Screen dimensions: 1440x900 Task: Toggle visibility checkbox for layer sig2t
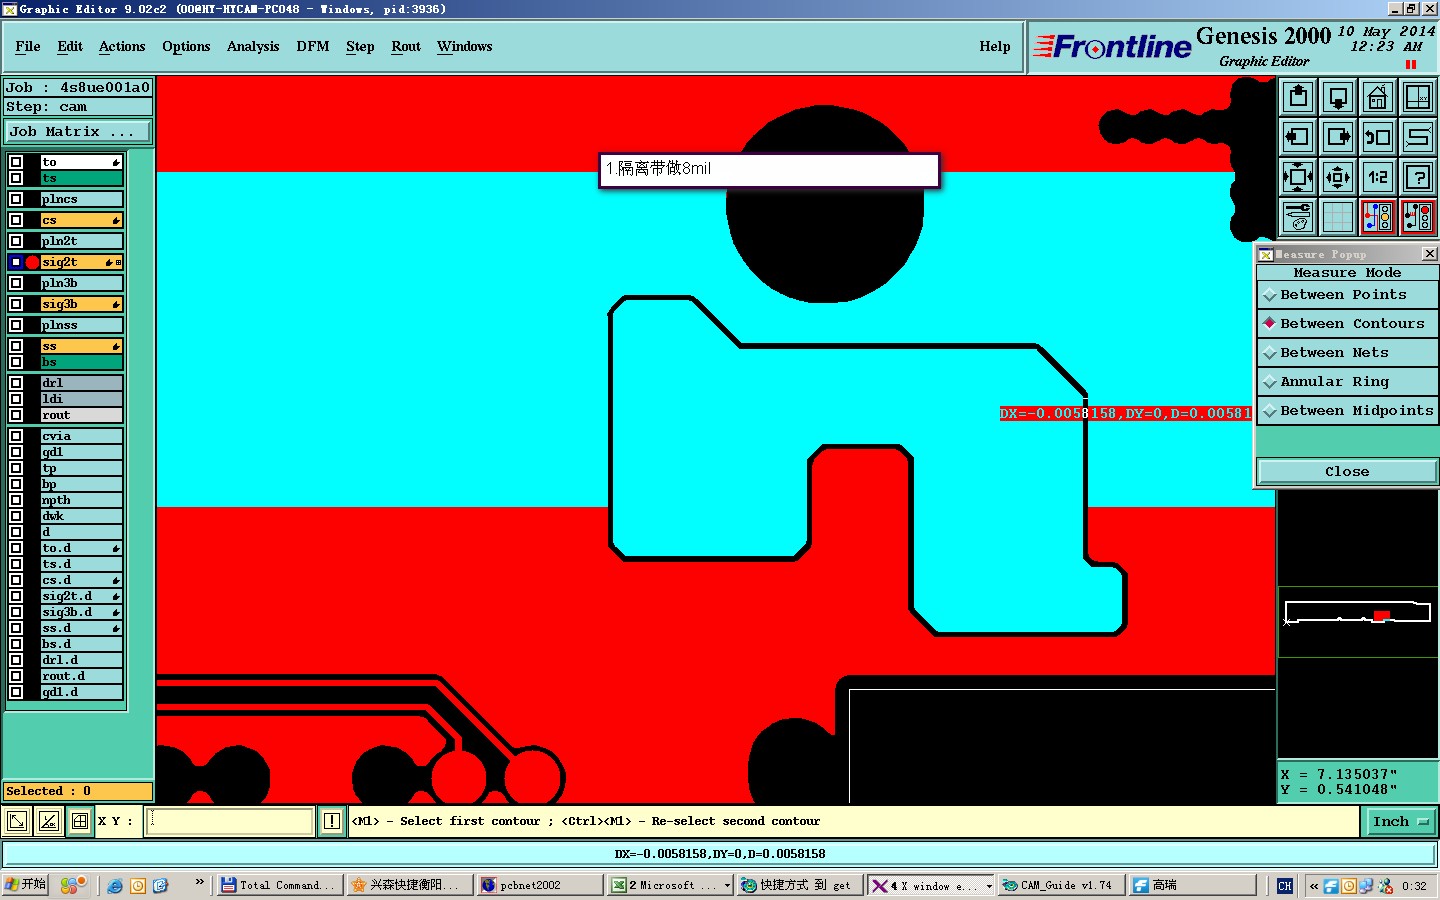coord(16,262)
